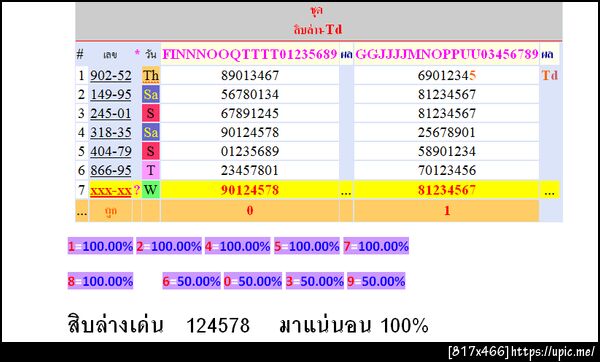This screenshot has width=600, height=362.
Task: Open the 404-79 number link
Action: (x=111, y=151)
